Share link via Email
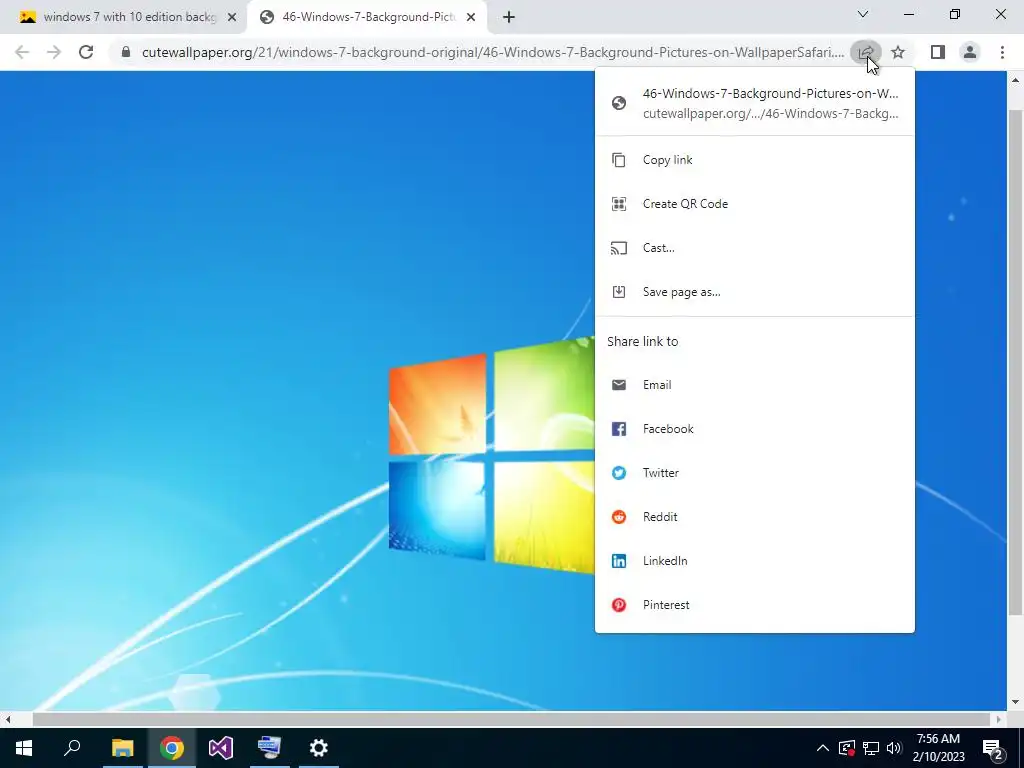1024x768 pixels. [754, 385]
